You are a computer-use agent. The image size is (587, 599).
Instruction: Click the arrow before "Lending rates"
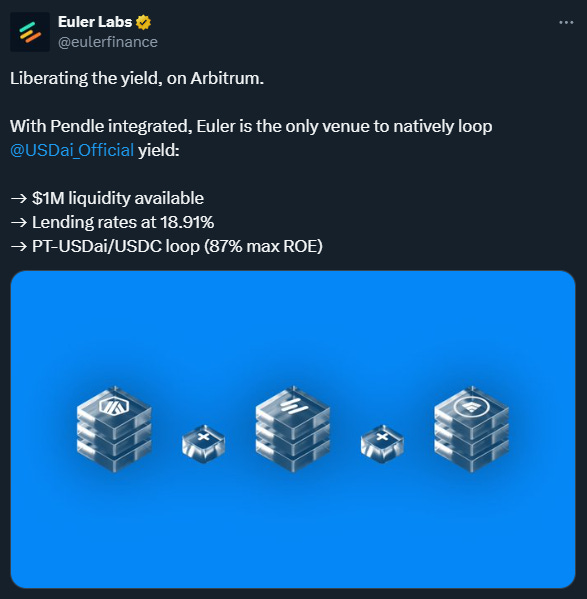point(19,222)
